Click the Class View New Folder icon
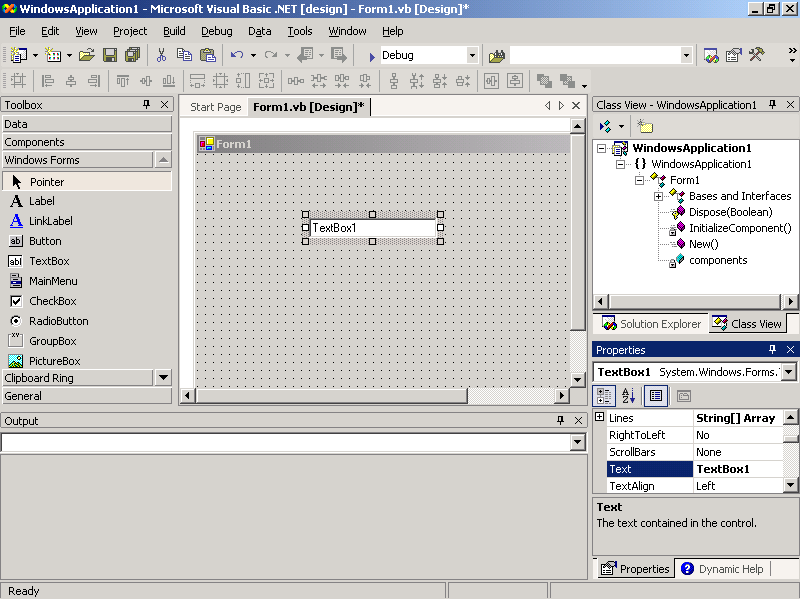 [645, 126]
